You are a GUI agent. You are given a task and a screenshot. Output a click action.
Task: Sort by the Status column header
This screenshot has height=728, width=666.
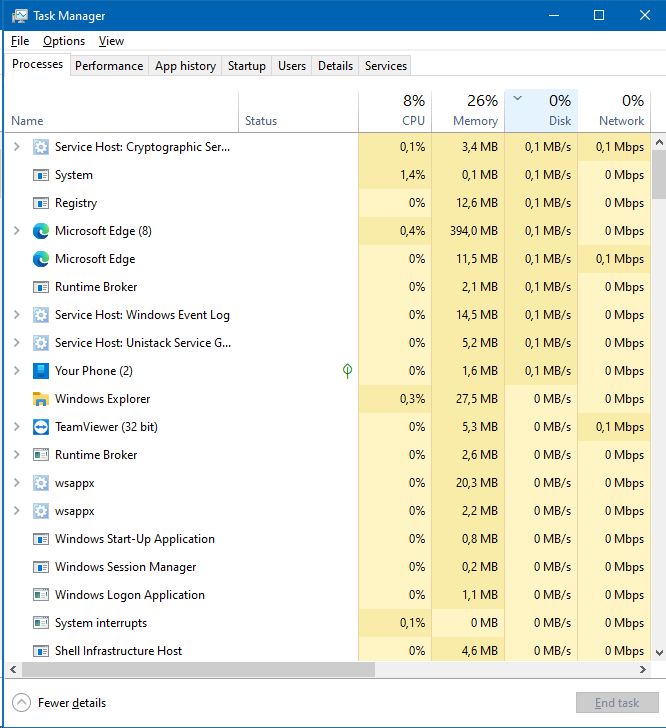[x=298, y=111]
